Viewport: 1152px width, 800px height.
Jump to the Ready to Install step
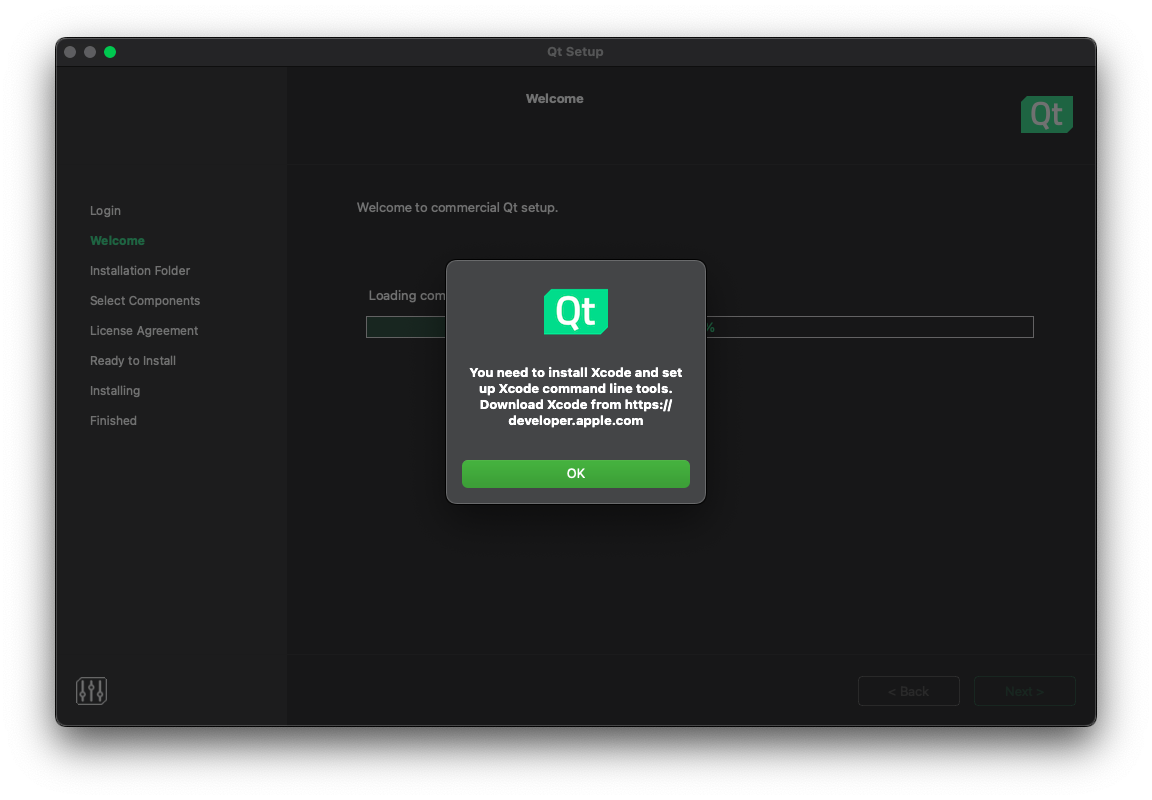click(x=133, y=361)
